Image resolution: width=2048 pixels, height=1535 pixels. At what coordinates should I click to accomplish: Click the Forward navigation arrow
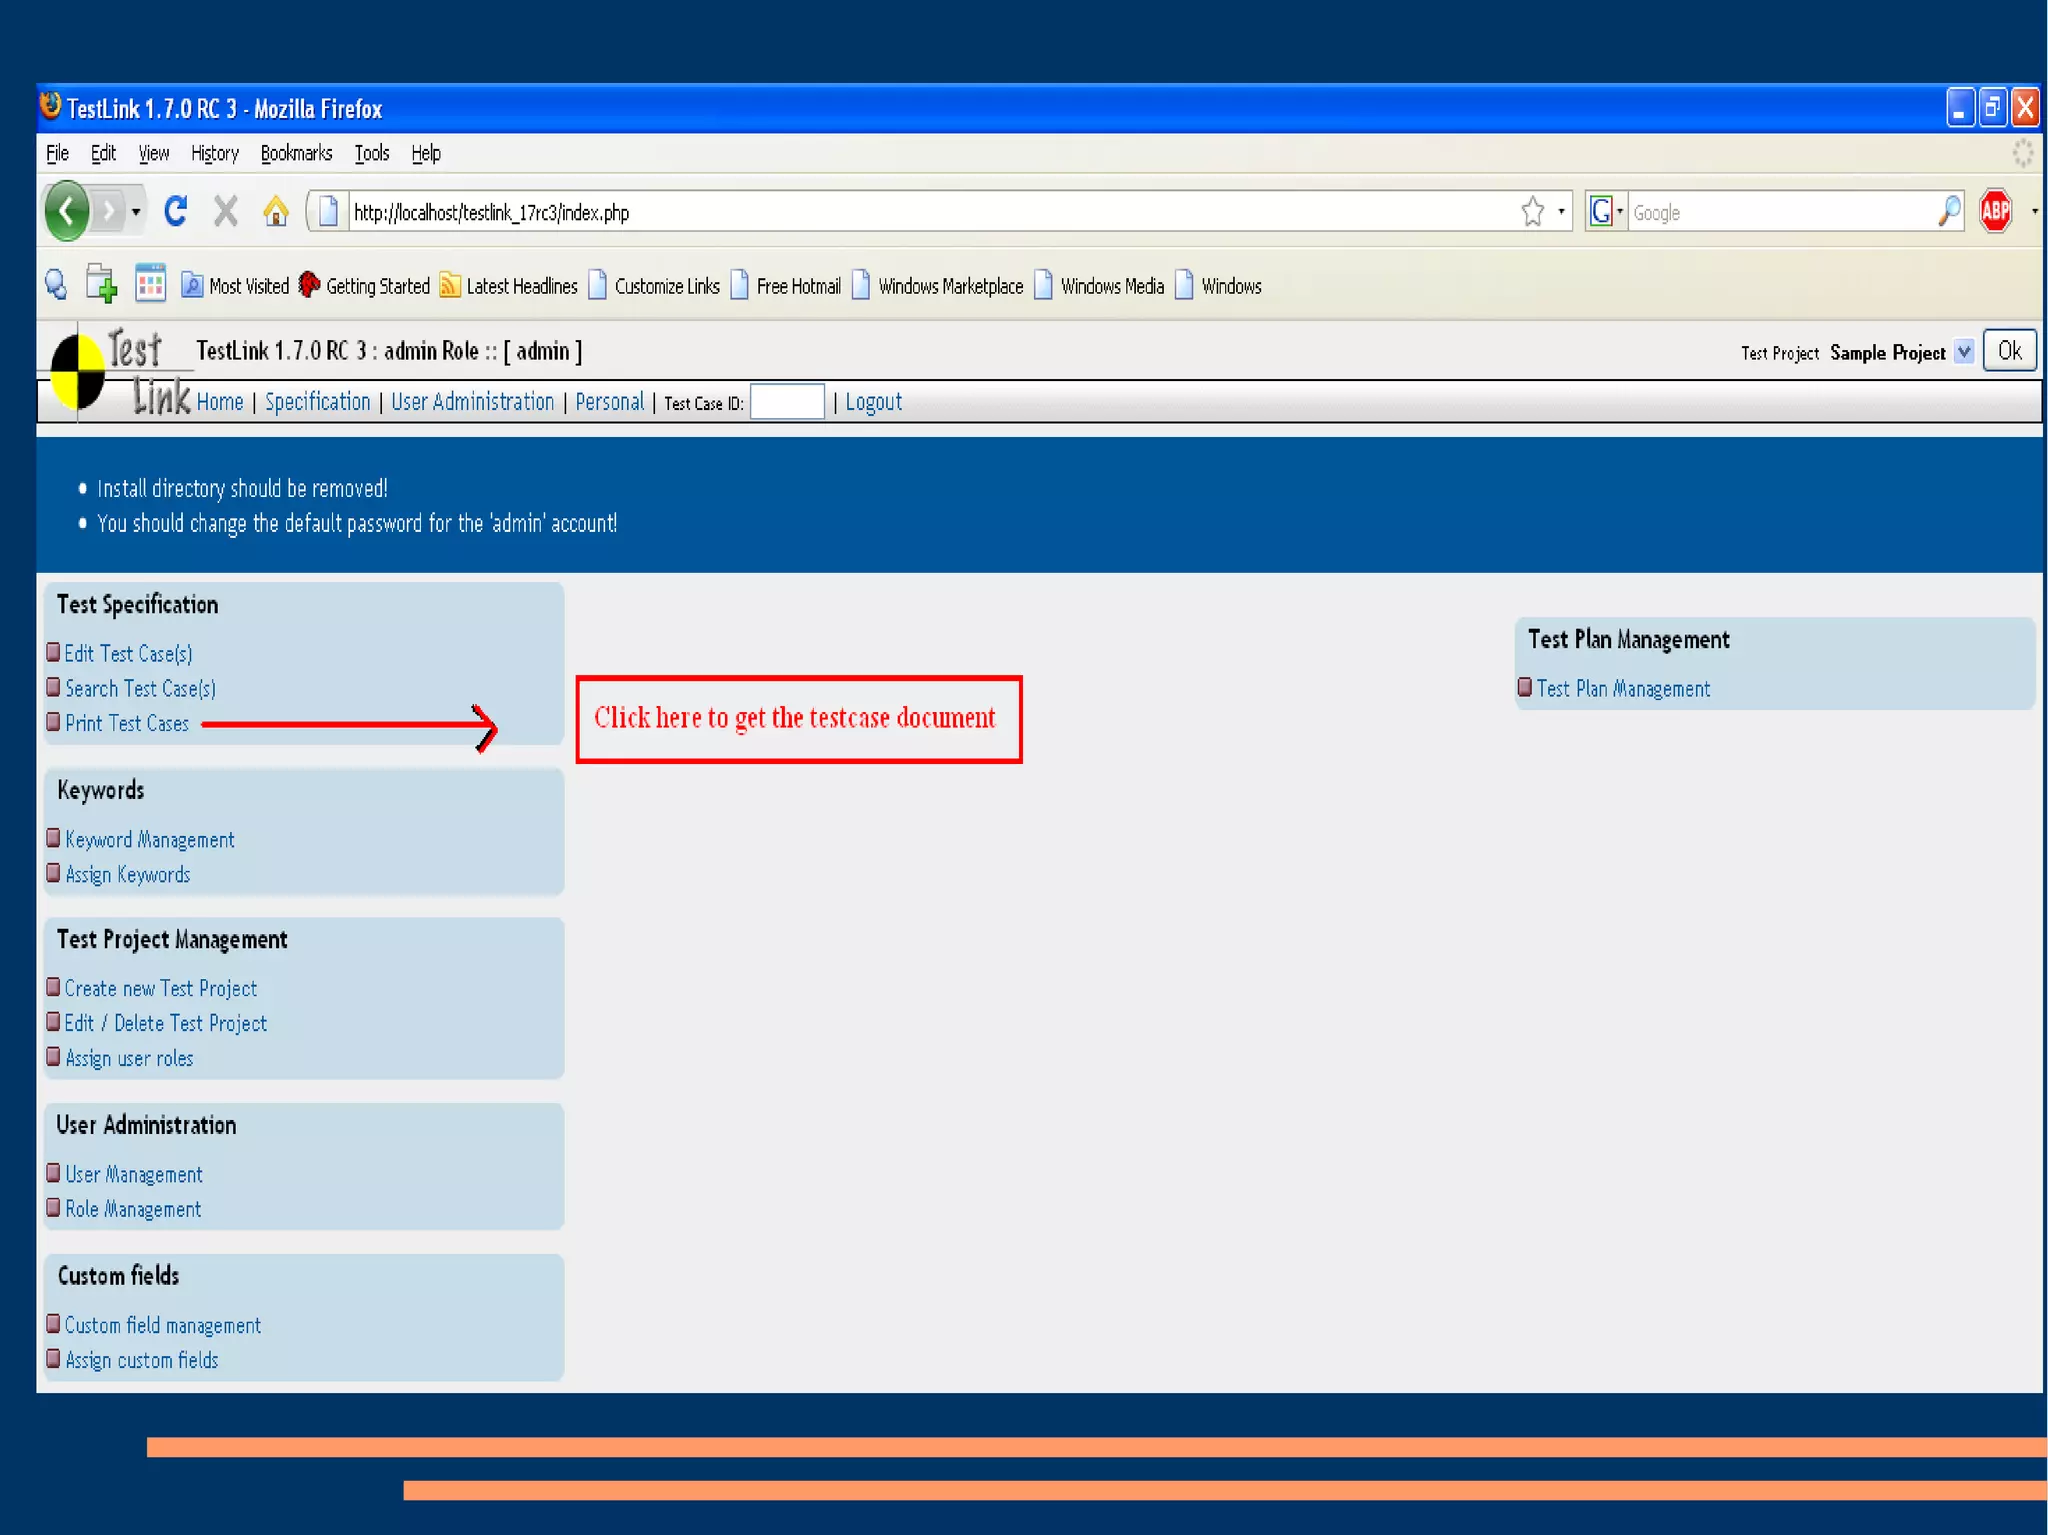pos(108,212)
